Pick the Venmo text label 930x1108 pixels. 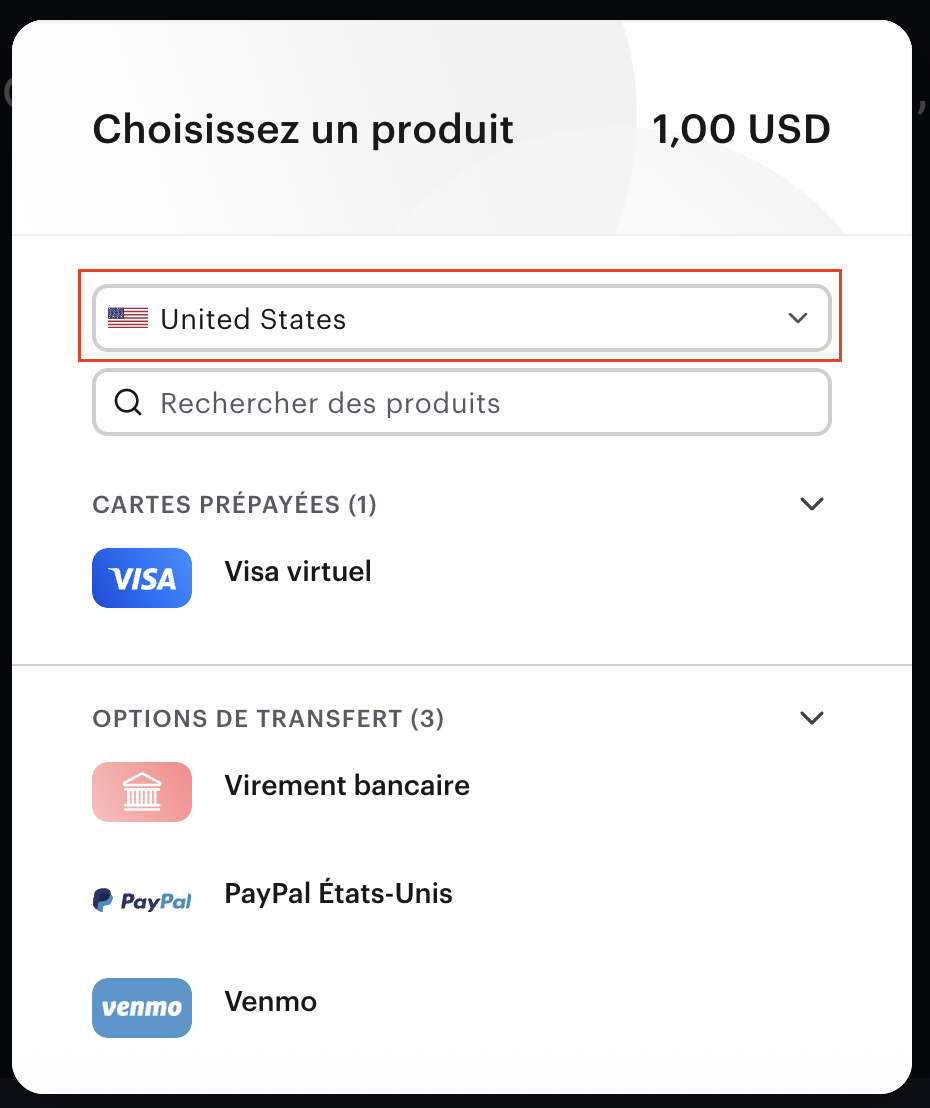270,1002
